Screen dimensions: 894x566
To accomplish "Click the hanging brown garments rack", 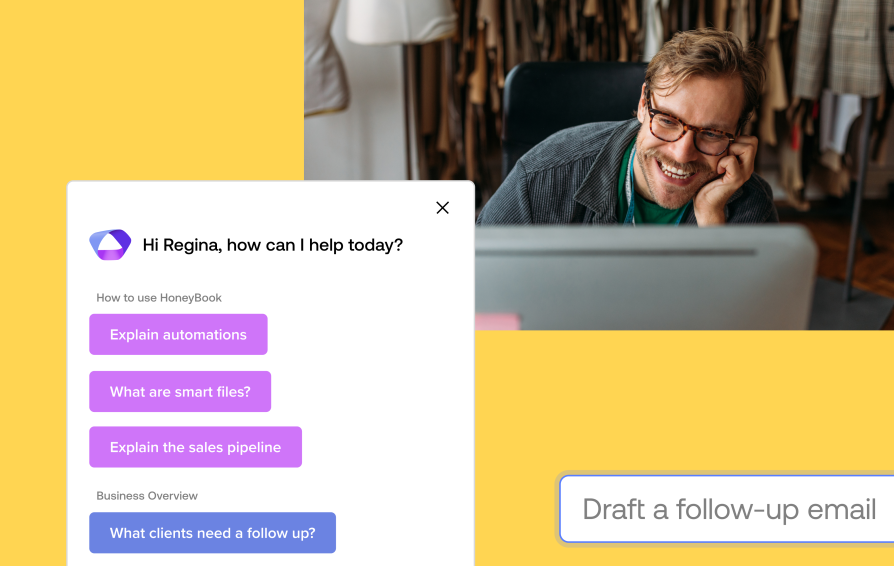I will [x=542, y=34].
